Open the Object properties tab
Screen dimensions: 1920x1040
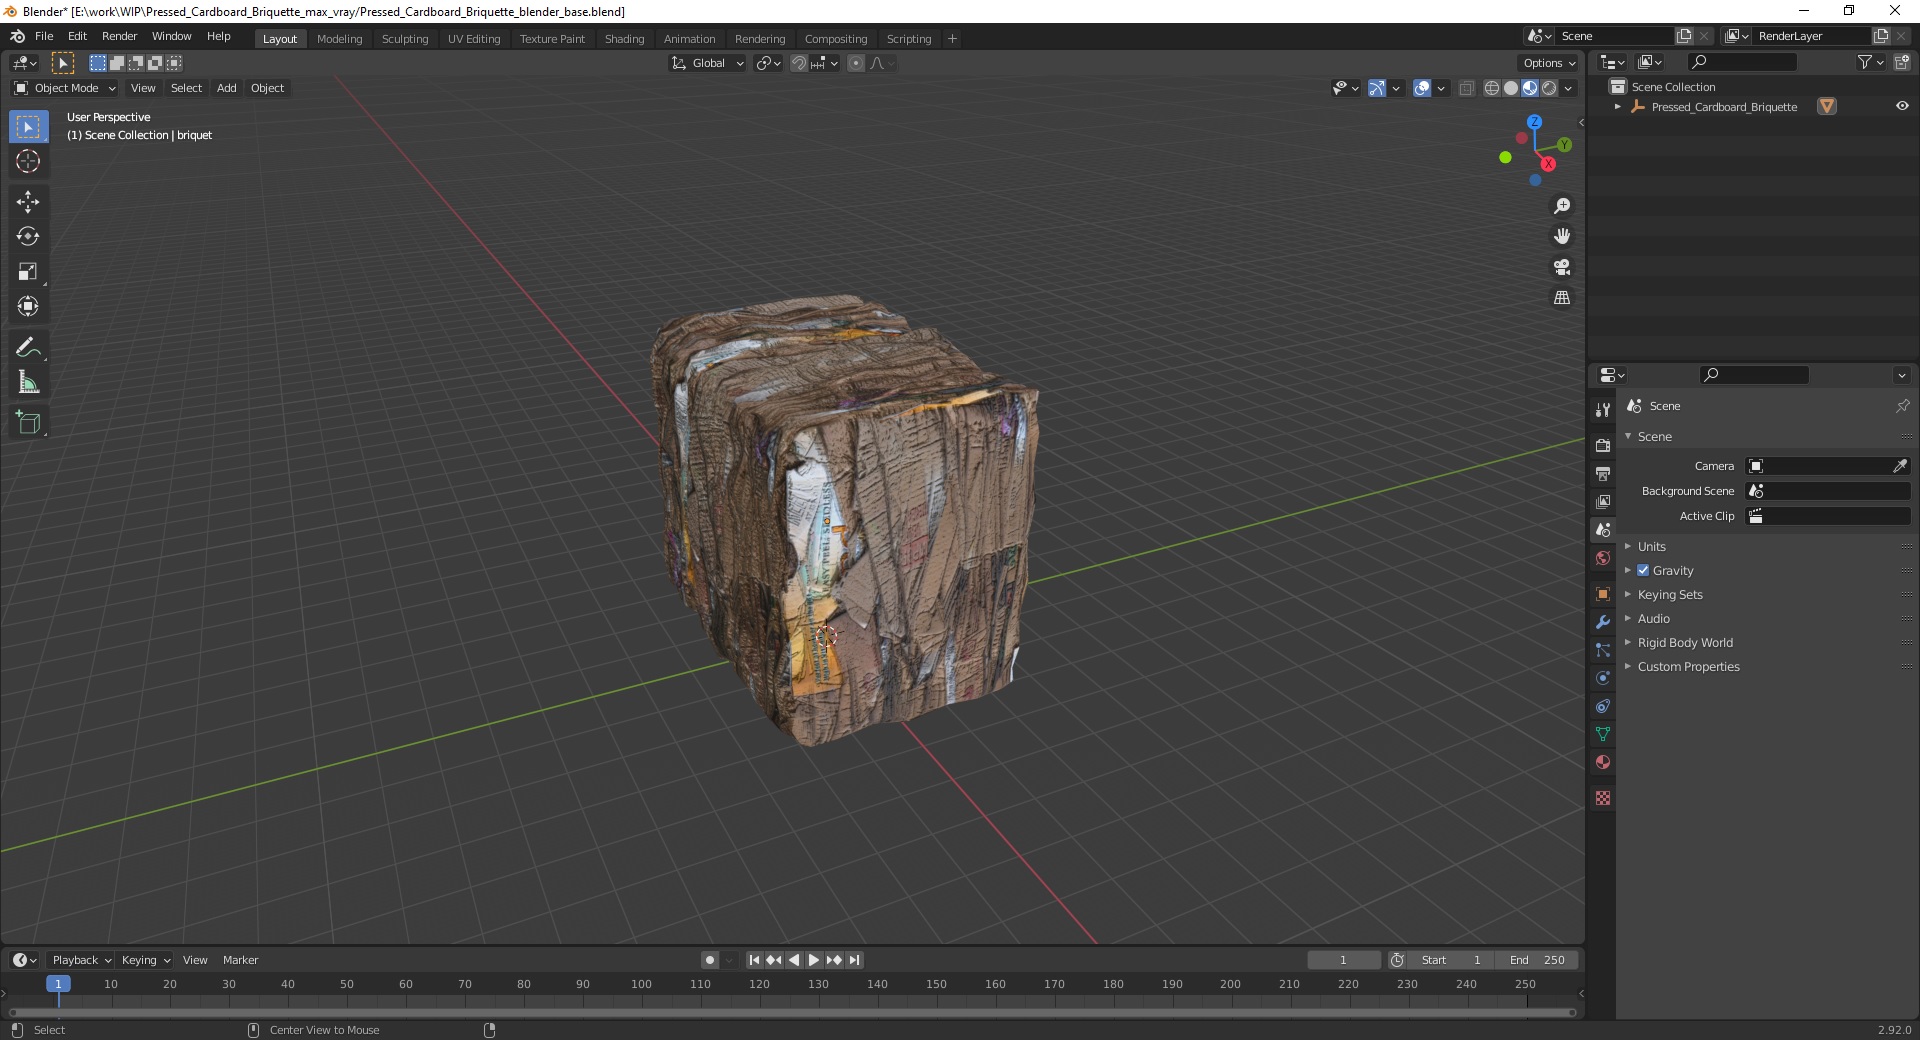[x=1603, y=594]
